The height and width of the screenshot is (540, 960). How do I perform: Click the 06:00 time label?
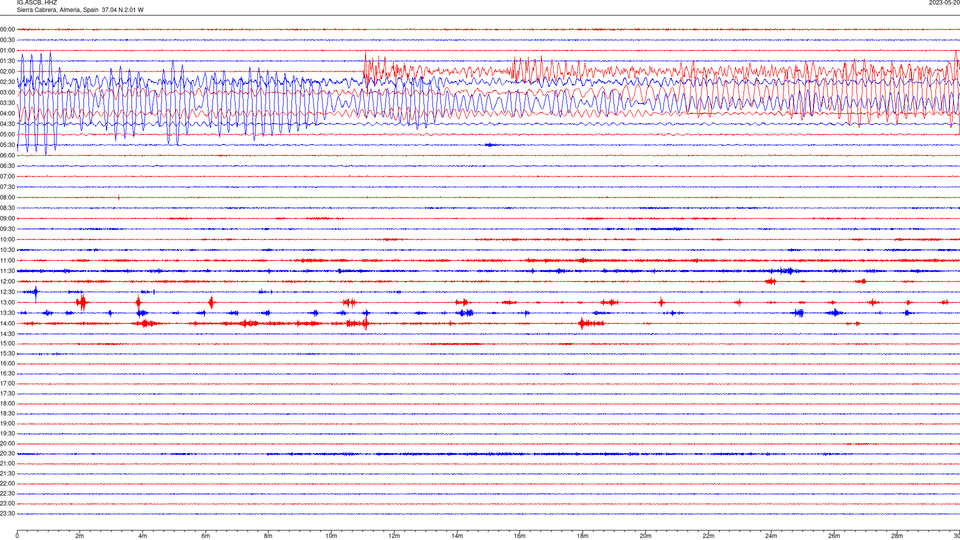pyautogui.click(x=7, y=156)
